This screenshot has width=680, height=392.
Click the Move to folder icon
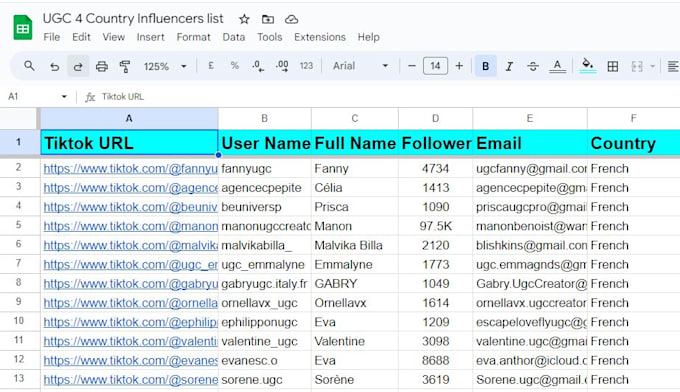268,19
